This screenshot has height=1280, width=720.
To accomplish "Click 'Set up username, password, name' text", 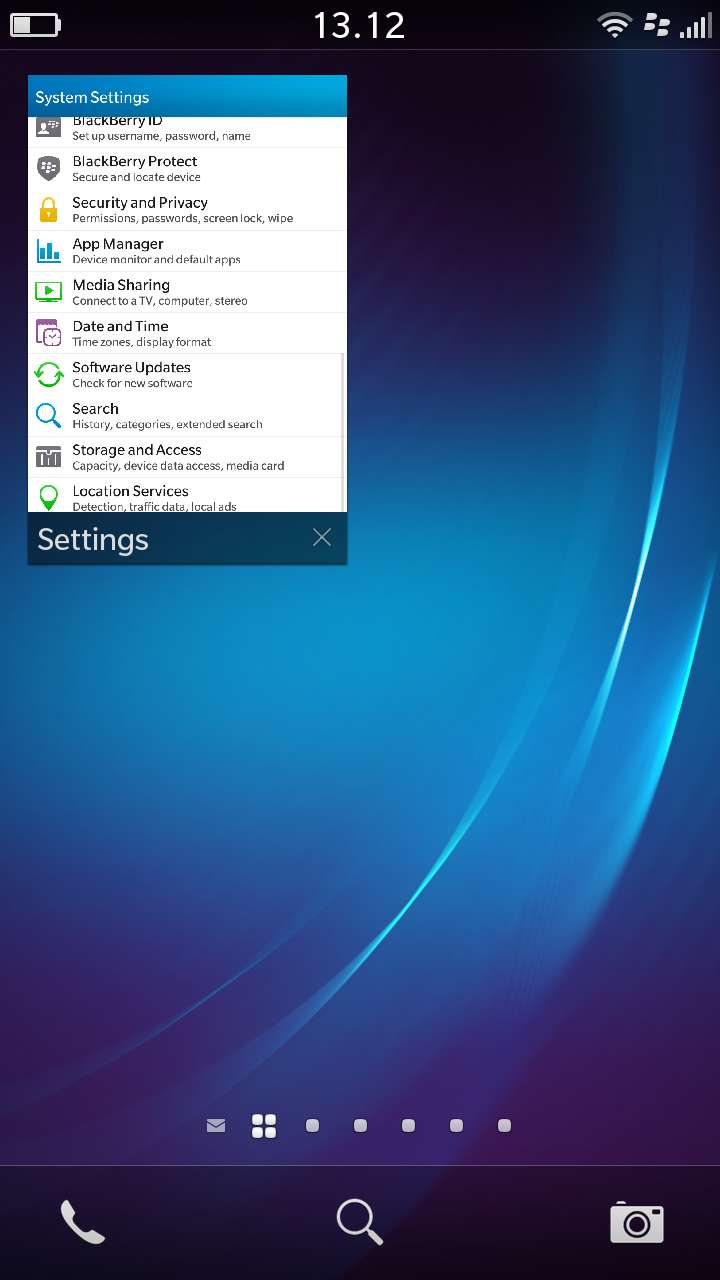I will (x=161, y=136).
